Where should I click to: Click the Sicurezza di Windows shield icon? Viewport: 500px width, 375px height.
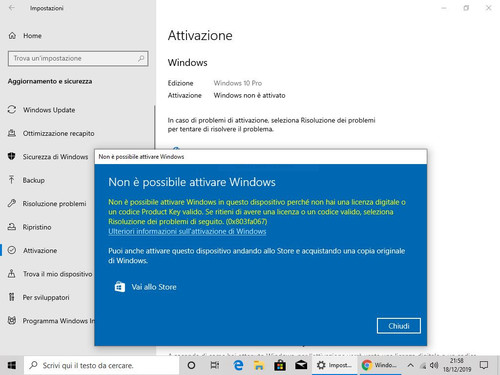(12, 156)
